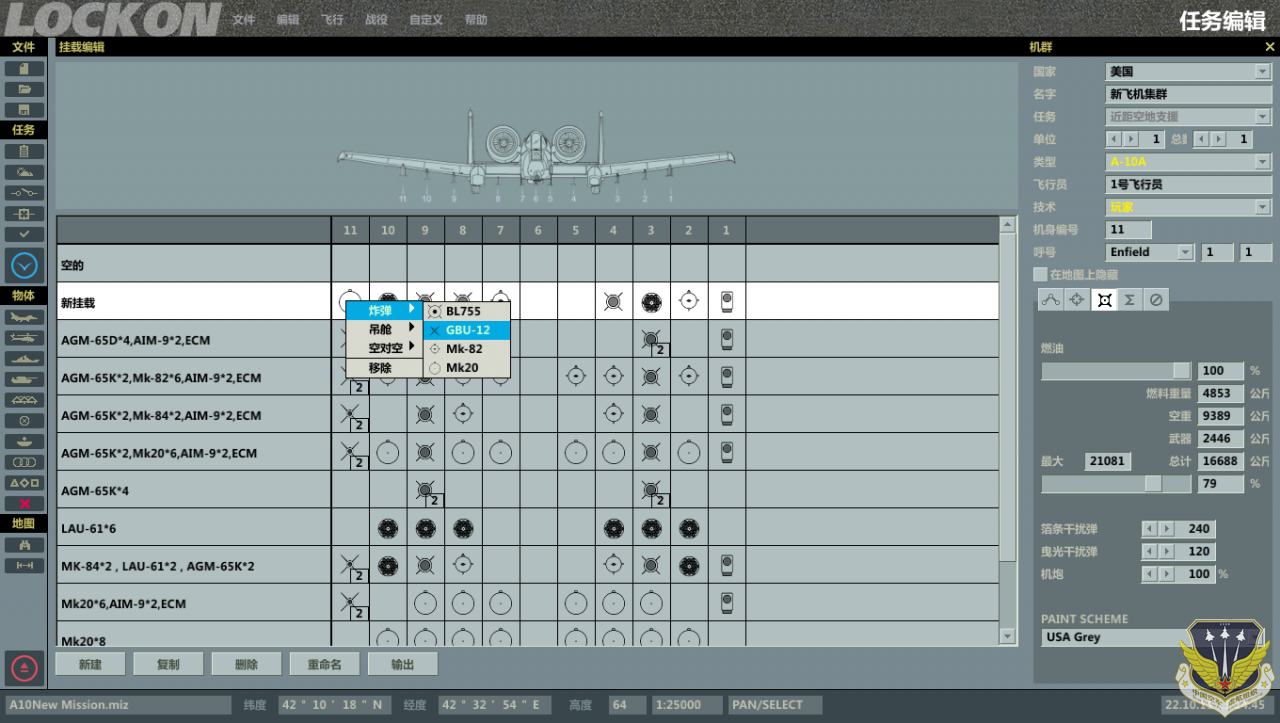Viewport: 1280px width, 723px height.
Task: Open the mission briefing clipboard icon
Action: [x=24, y=151]
